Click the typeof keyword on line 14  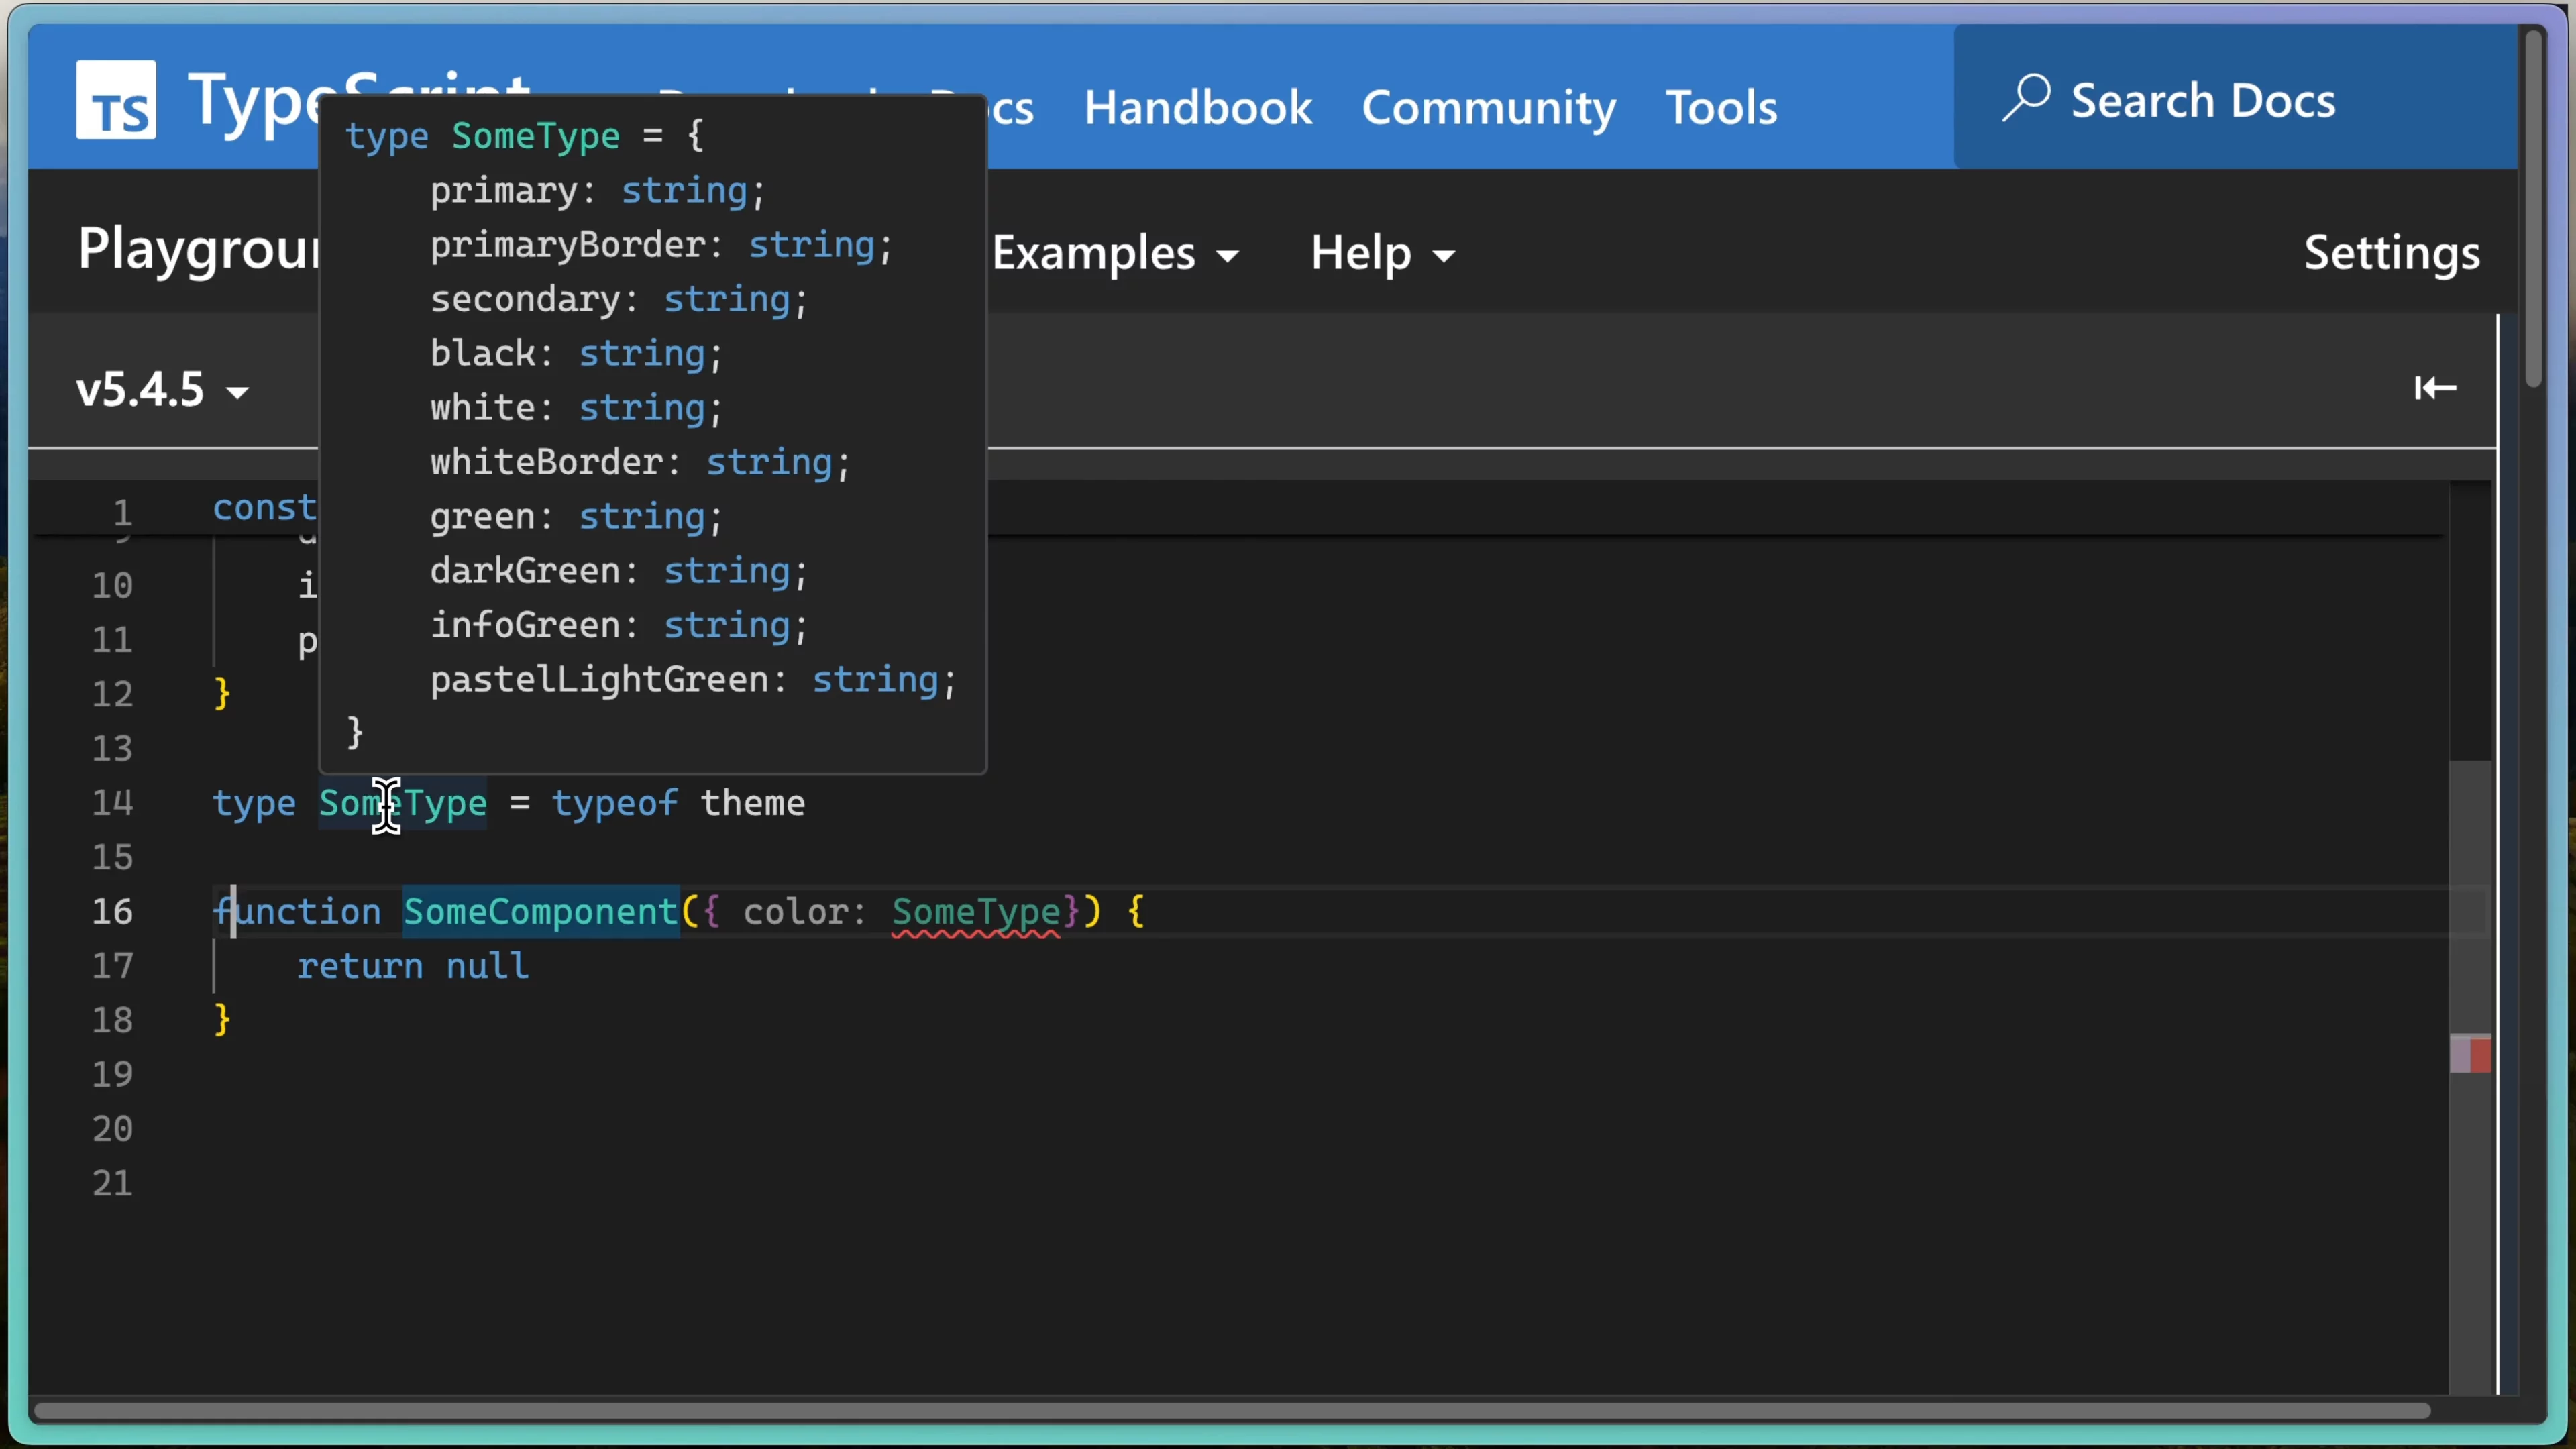click(614, 803)
